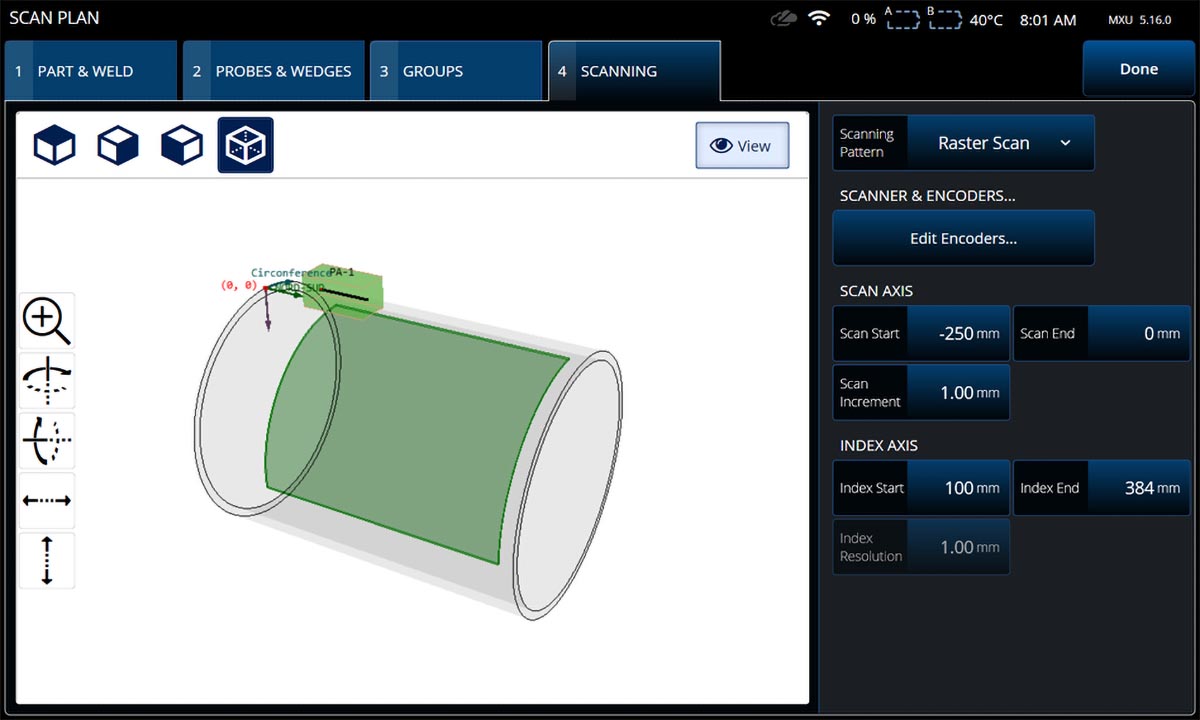Select the zoom magnifier tool

[x=46, y=322]
